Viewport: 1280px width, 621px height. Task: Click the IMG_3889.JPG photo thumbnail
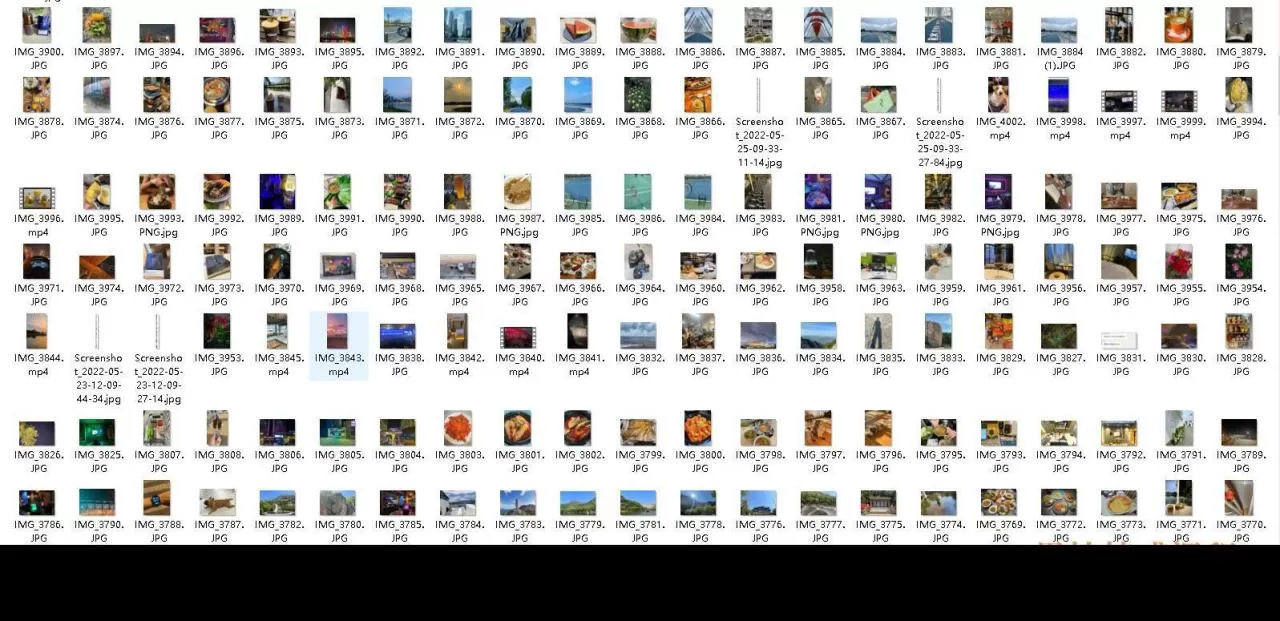pos(578,29)
